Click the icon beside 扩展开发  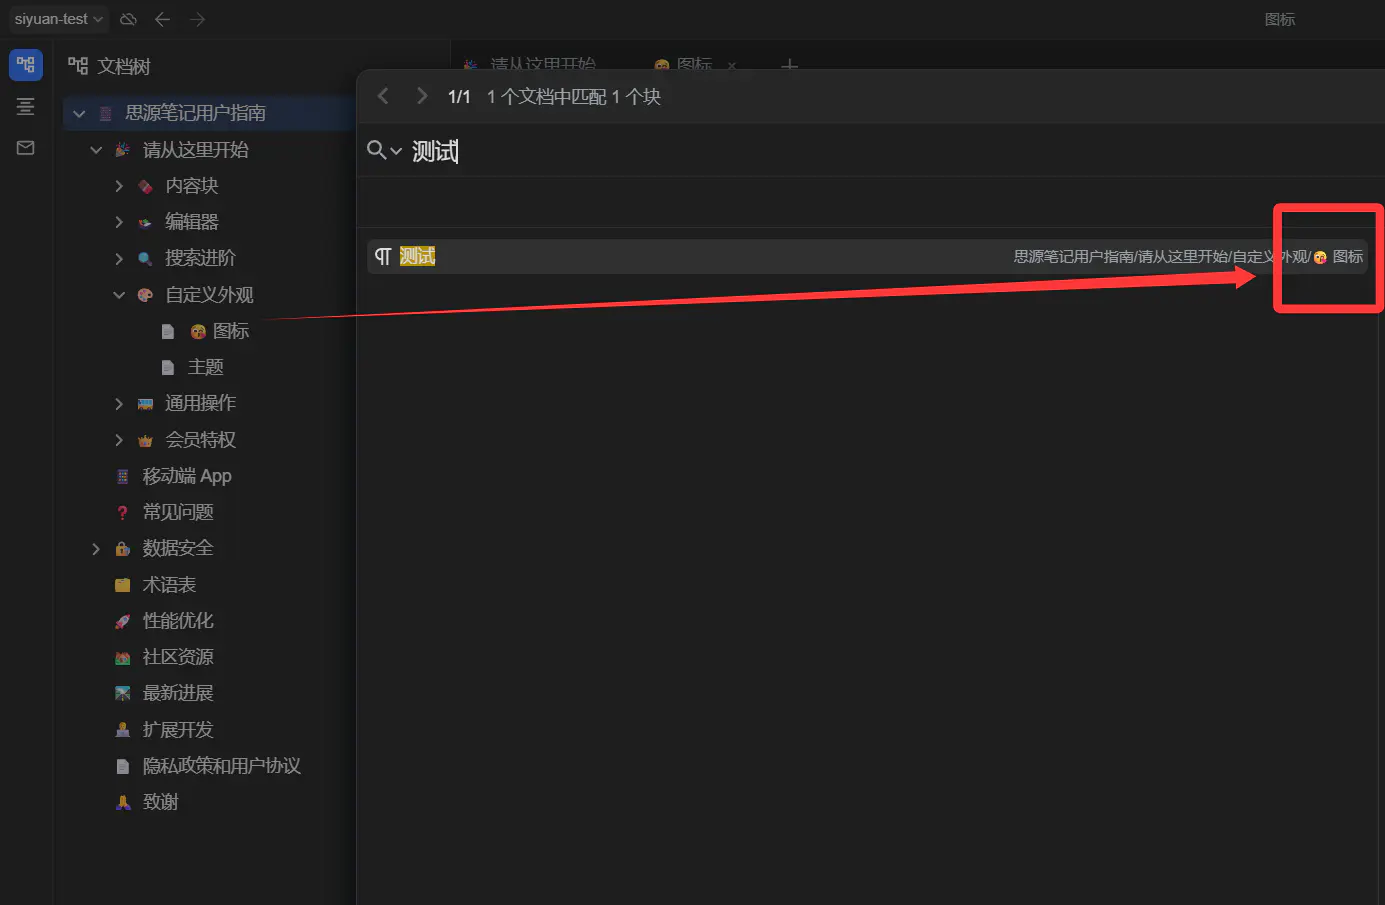122,730
